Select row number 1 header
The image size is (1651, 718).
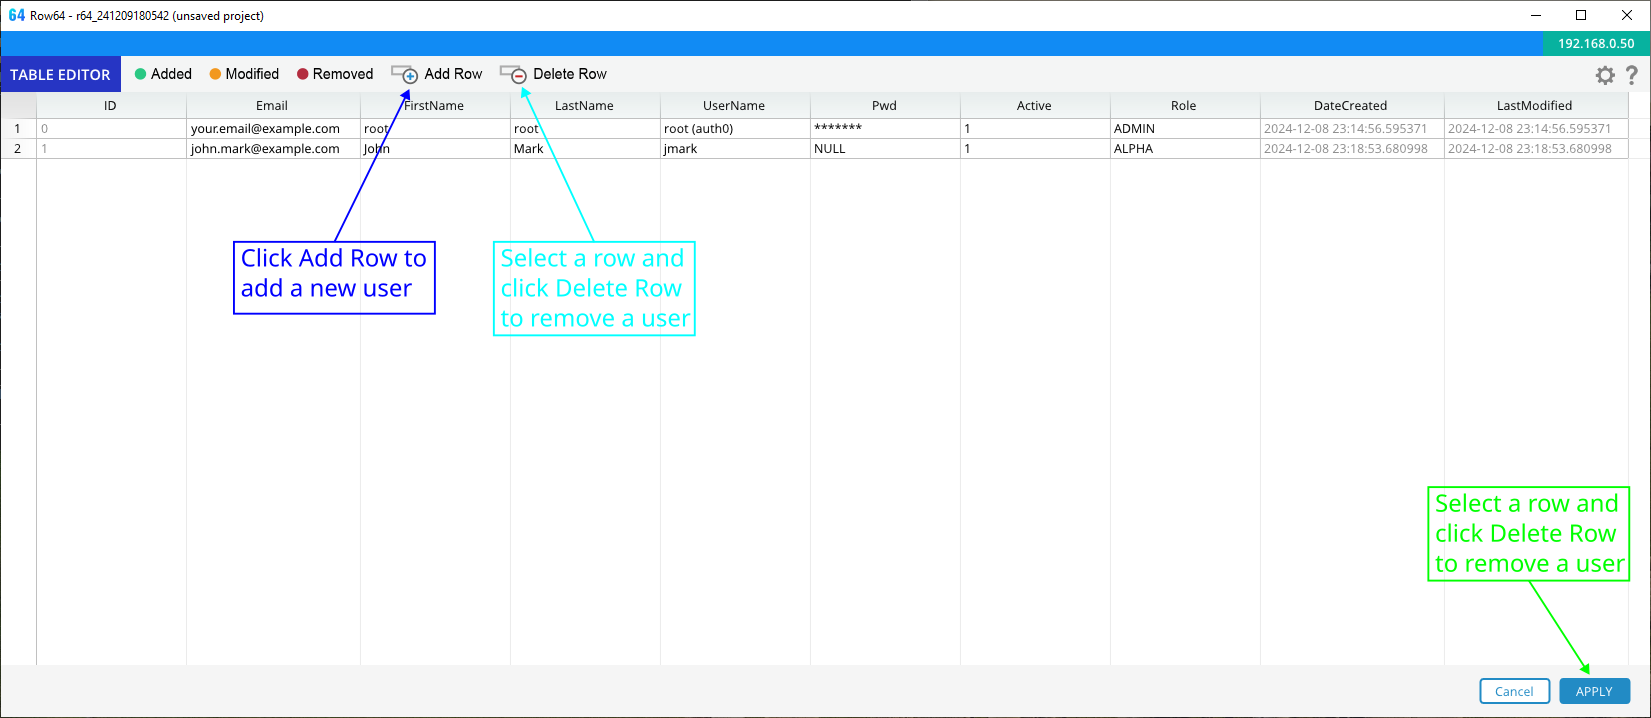coord(17,129)
